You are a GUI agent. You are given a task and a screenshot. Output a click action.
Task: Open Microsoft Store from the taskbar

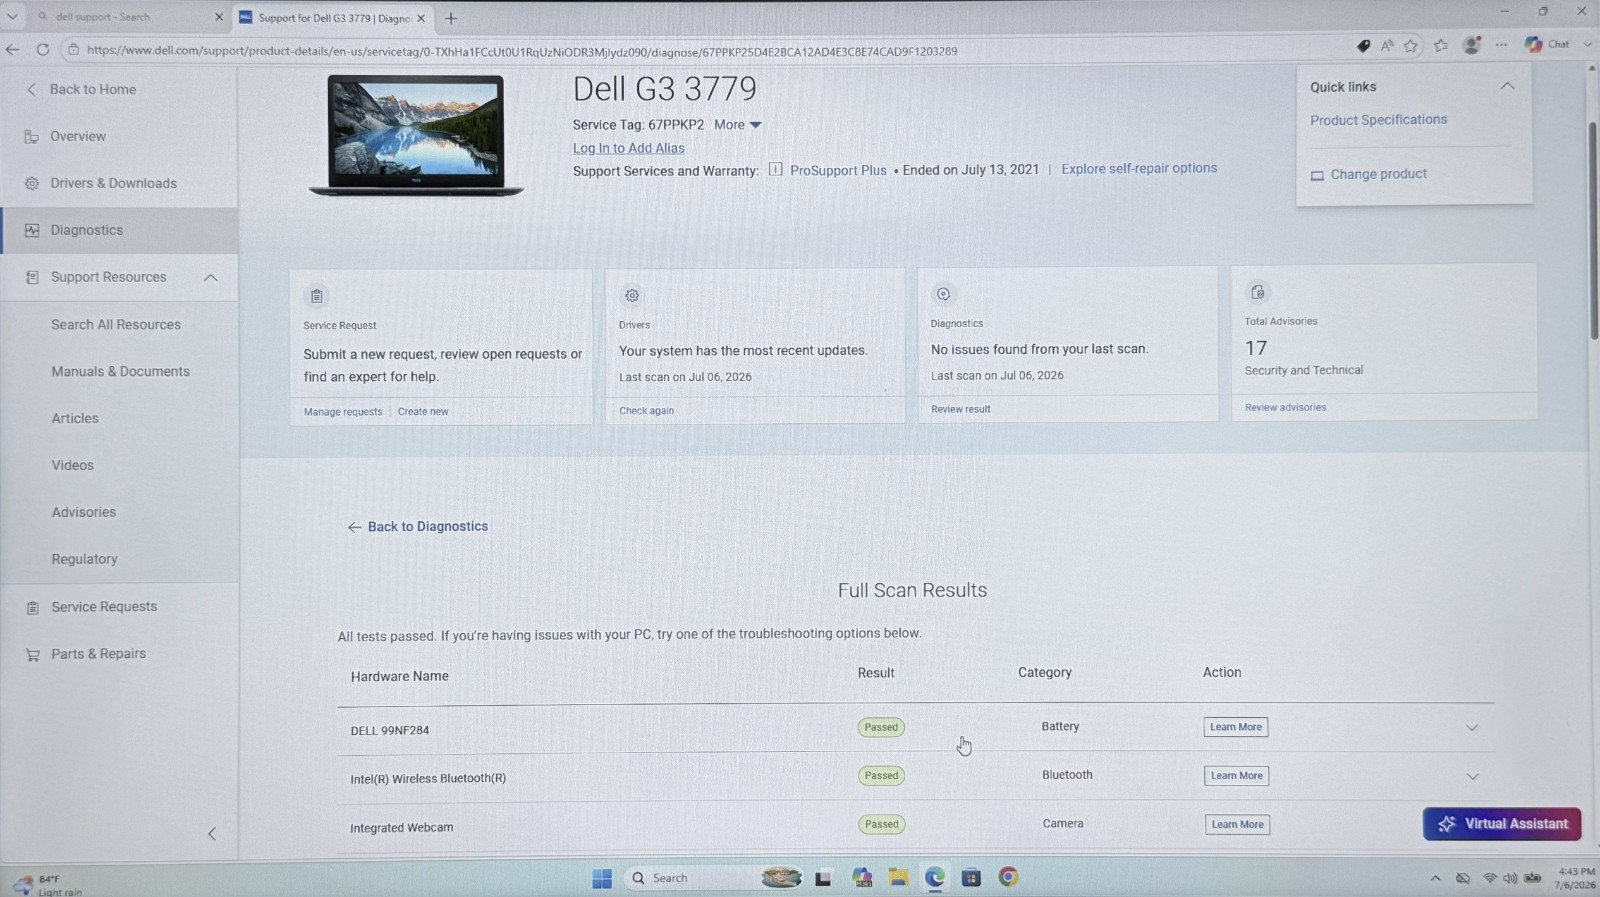(x=971, y=878)
